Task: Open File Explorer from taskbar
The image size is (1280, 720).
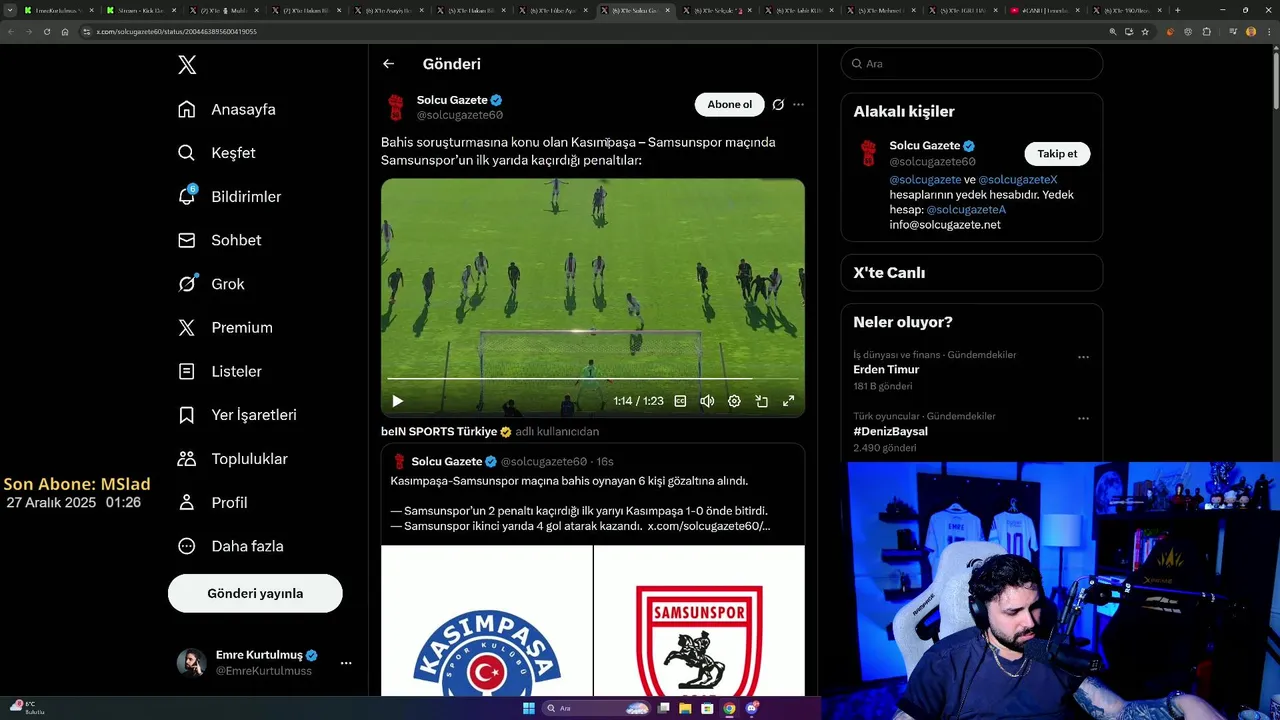Action: pos(686,708)
